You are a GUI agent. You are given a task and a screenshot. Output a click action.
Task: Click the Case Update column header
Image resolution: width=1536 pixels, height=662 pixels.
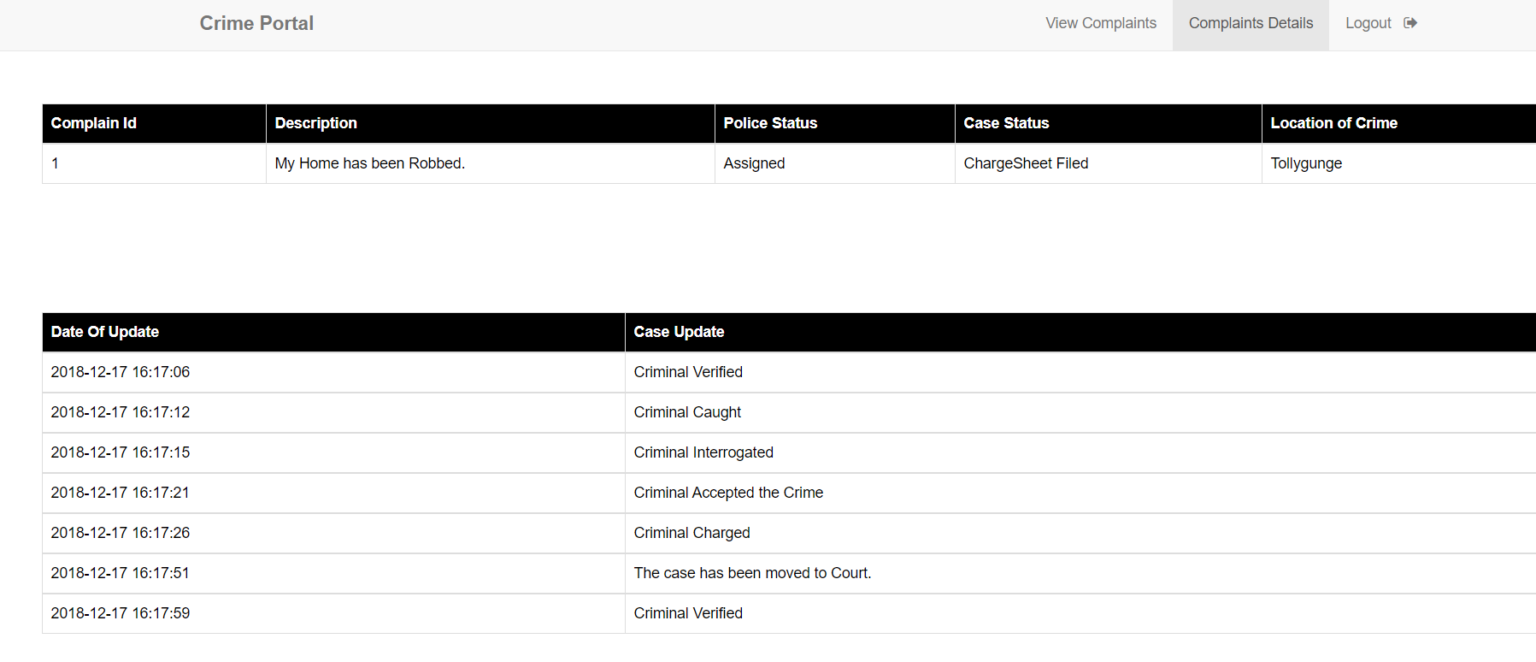click(679, 332)
